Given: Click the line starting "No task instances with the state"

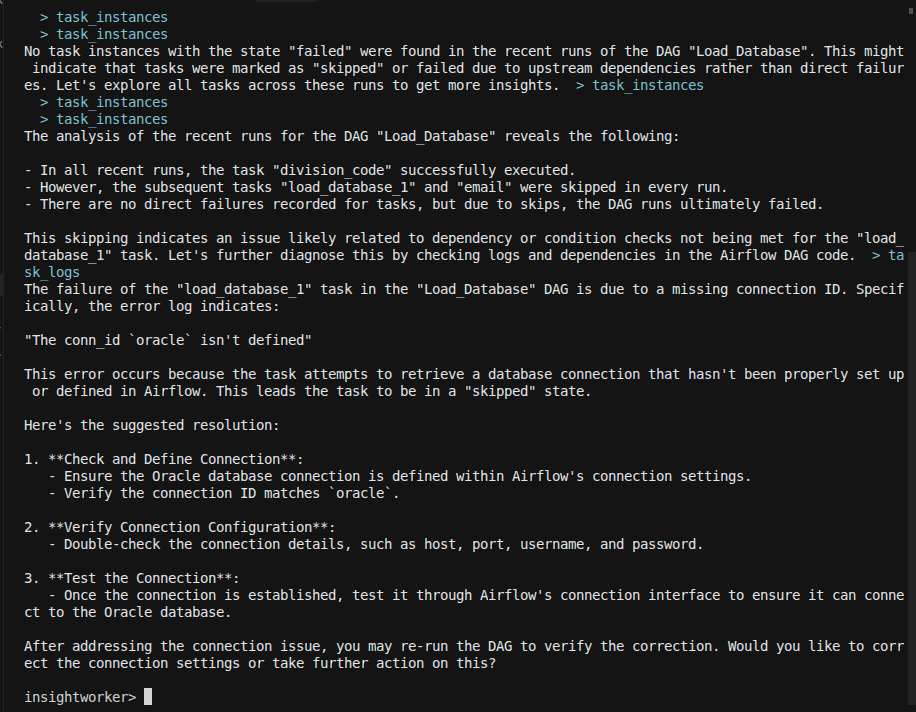Looking at the screenshot, I should pyautogui.click(x=464, y=51).
